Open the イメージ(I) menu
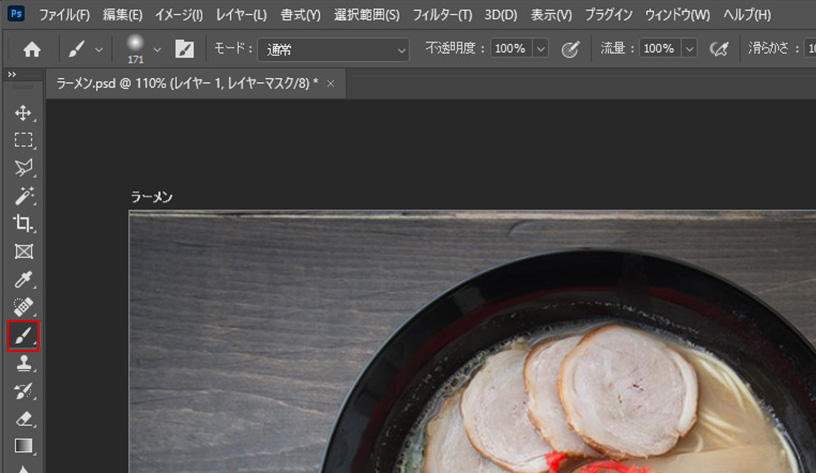This screenshot has height=473, width=816. click(x=178, y=15)
